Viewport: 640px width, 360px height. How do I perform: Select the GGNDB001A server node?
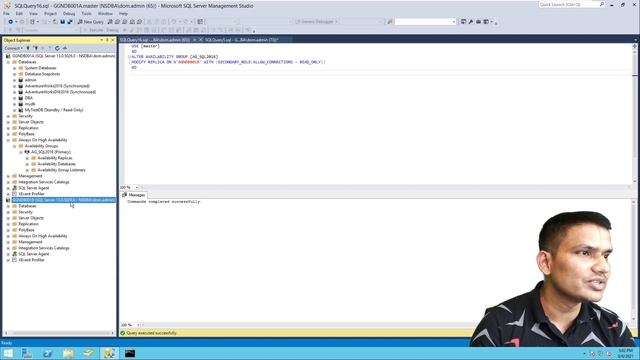pos(63,56)
